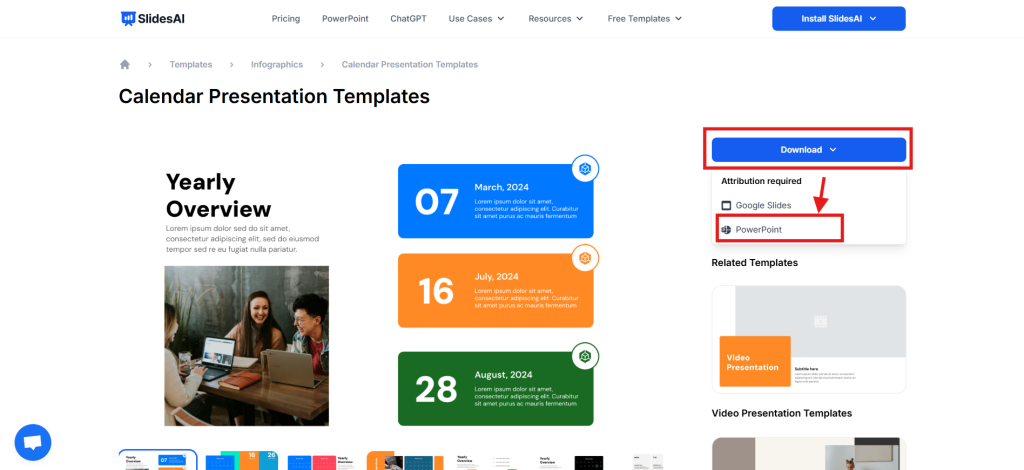
Task: Click the Yearly Overview slide title
Action: (x=218, y=195)
